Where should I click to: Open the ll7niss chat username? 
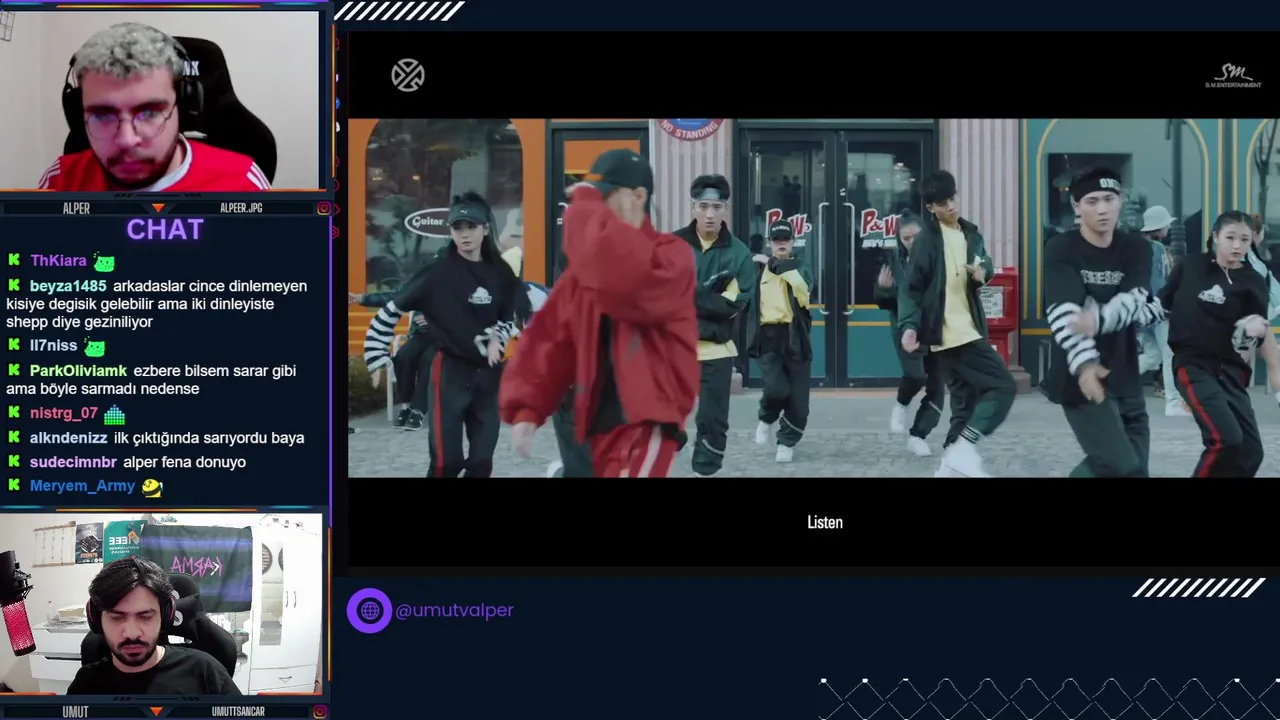53,345
